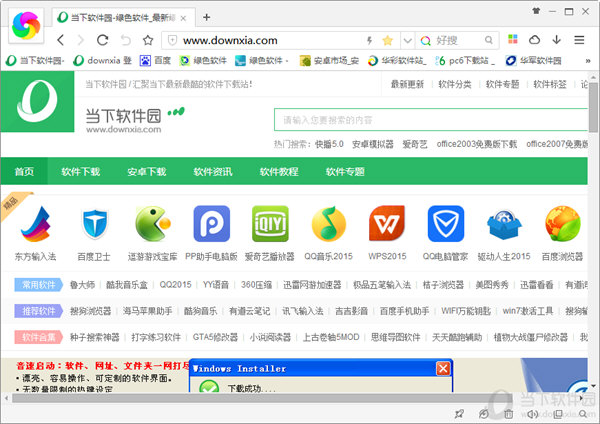Click the 软件合集 category label

39,337
